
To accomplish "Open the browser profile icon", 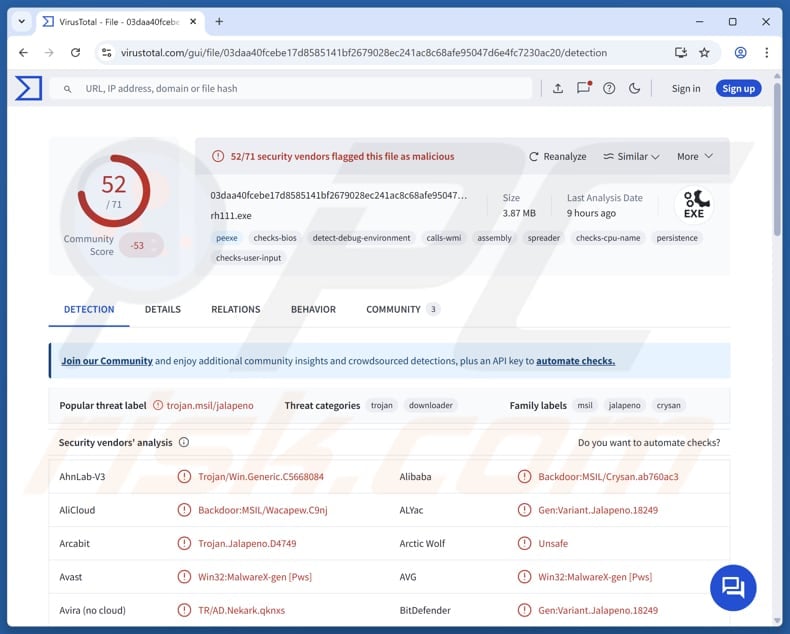I will pyautogui.click(x=740, y=52).
